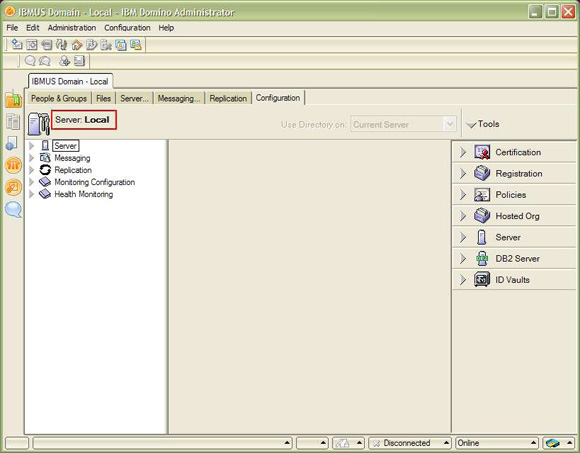This screenshot has height=453, width=580.
Task: Click the stacked documents sidebar icon
Action: [x=13, y=122]
